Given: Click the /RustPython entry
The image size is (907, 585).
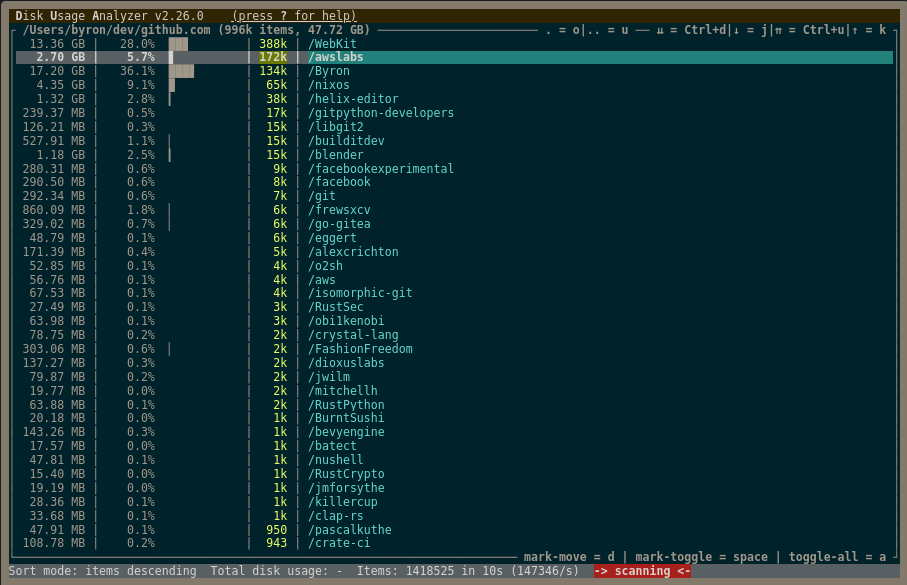Looking at the screenshot, I should click(454, 404).
